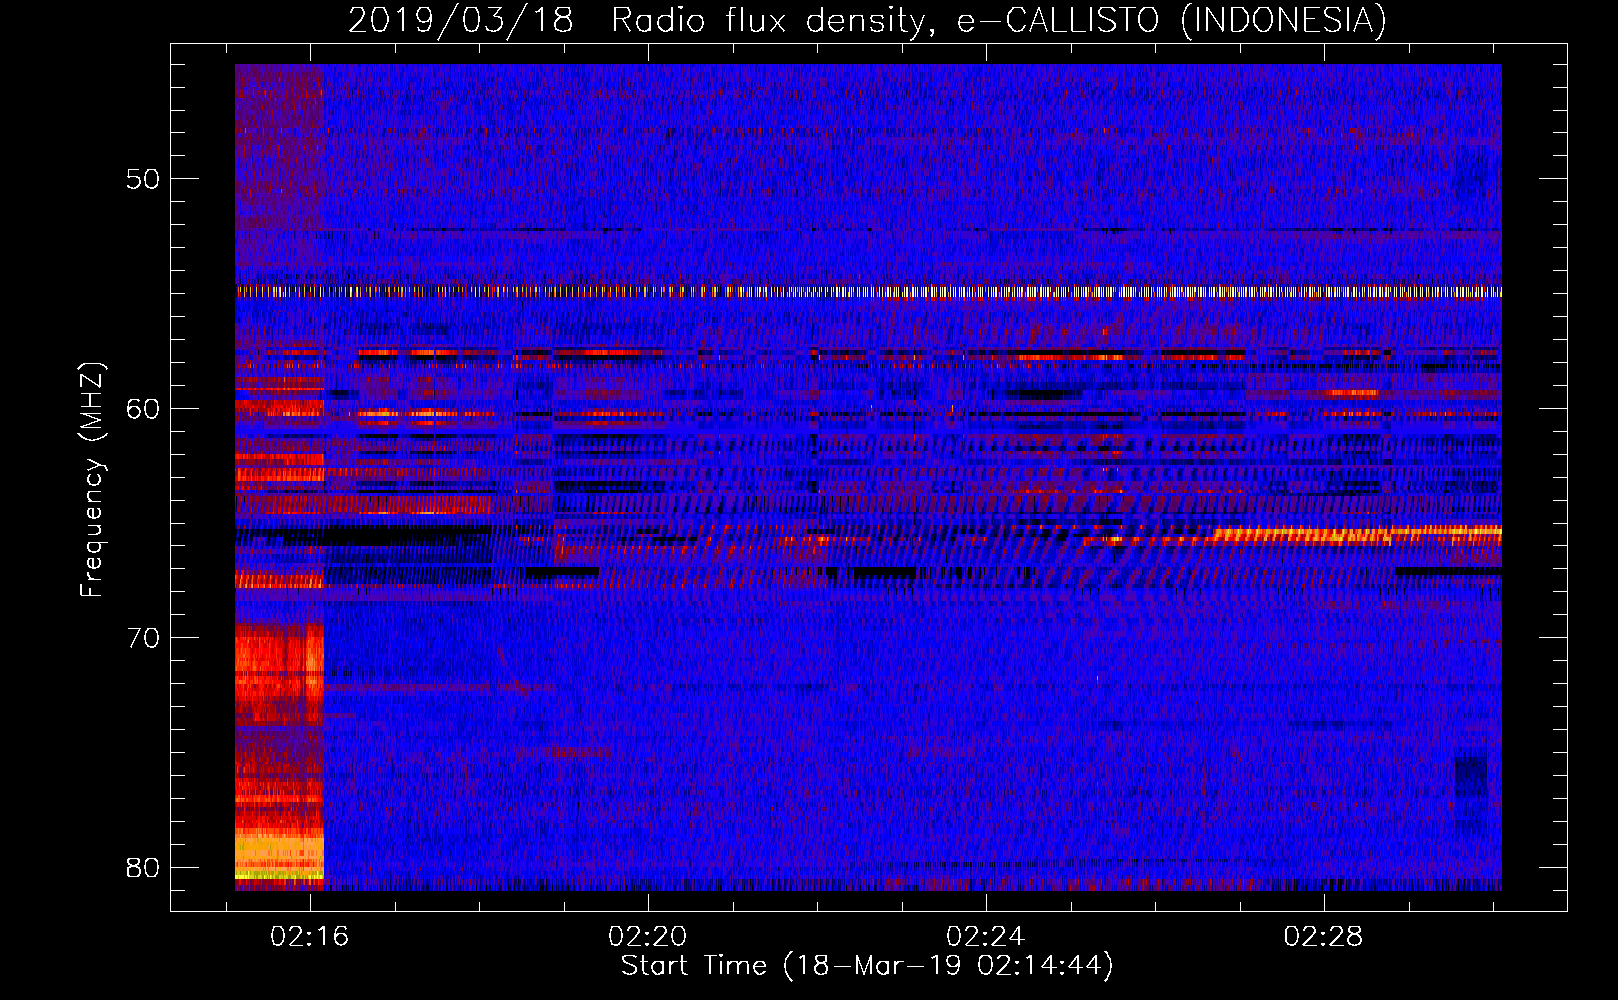Image resolution: width=1618 pixels, height=1000 pixels.
Task: Click the 'Start Time (18-Mar-19 02:14:44)' axis label
Action: 867,965
